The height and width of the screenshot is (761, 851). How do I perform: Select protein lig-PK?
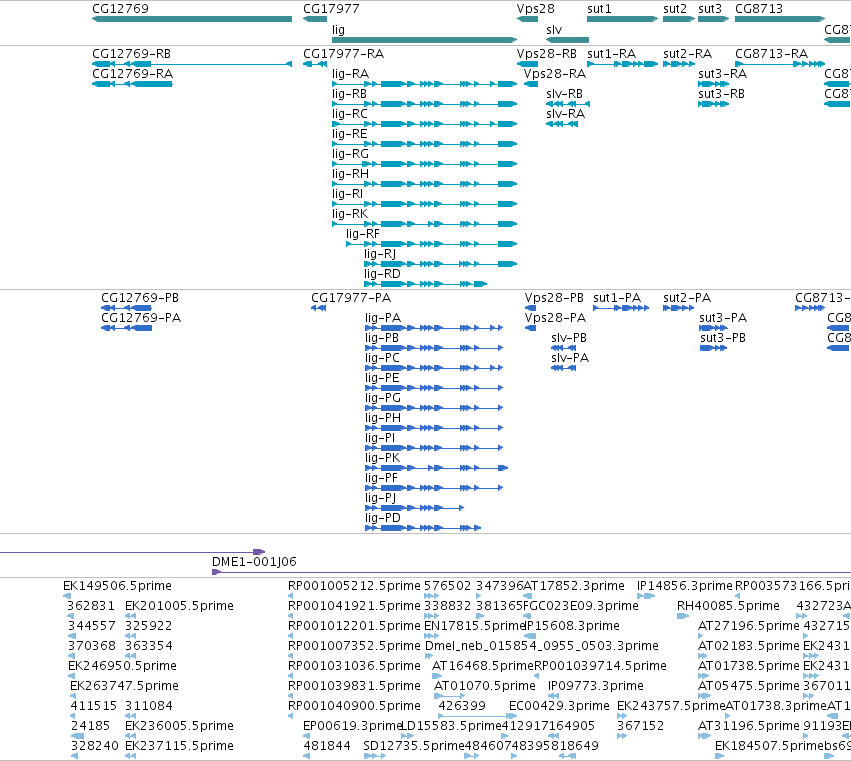point(437,468)
